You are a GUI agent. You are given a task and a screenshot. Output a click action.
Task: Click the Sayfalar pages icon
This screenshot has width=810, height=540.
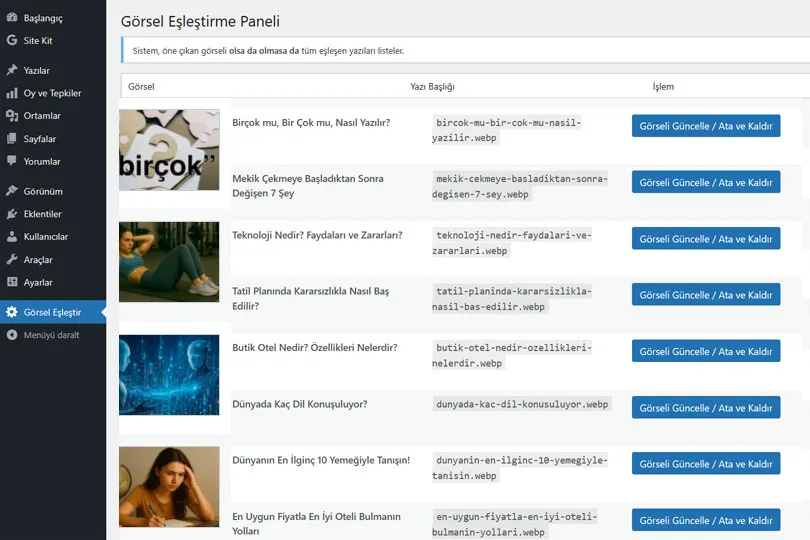pos(12,139)
